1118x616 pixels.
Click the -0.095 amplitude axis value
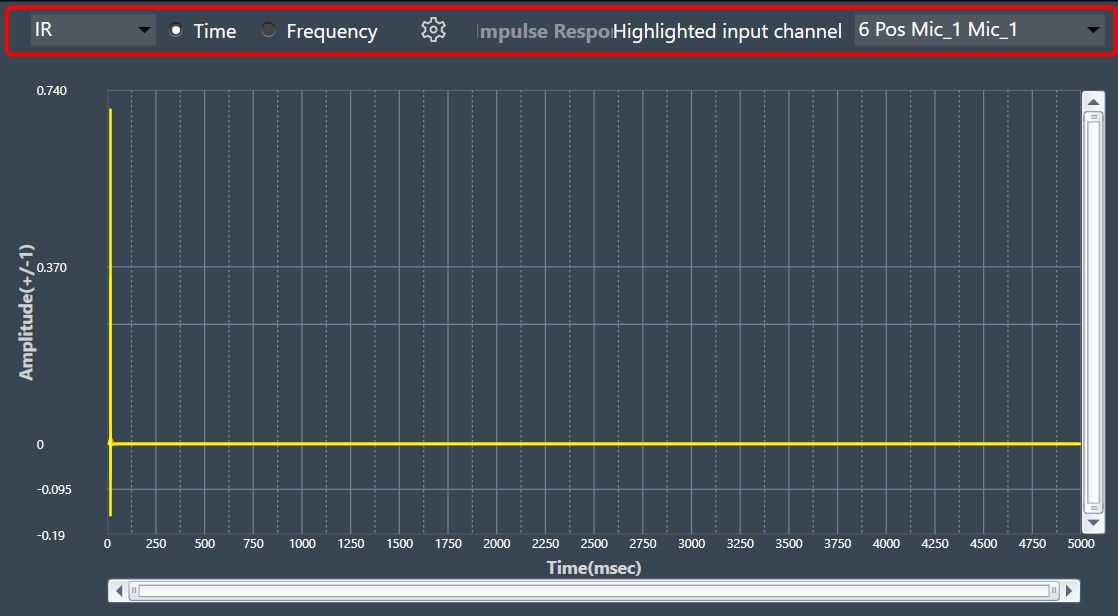click(54, 490)
